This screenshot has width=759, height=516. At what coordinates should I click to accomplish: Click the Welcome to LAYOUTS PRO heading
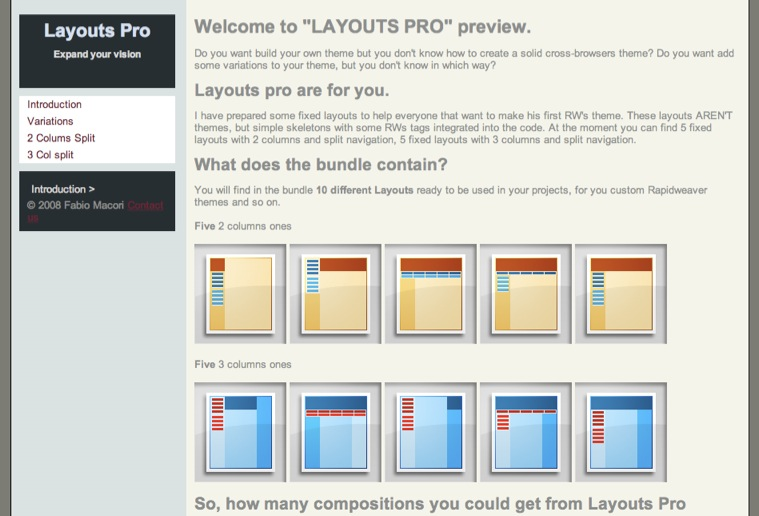click(362, 26)
